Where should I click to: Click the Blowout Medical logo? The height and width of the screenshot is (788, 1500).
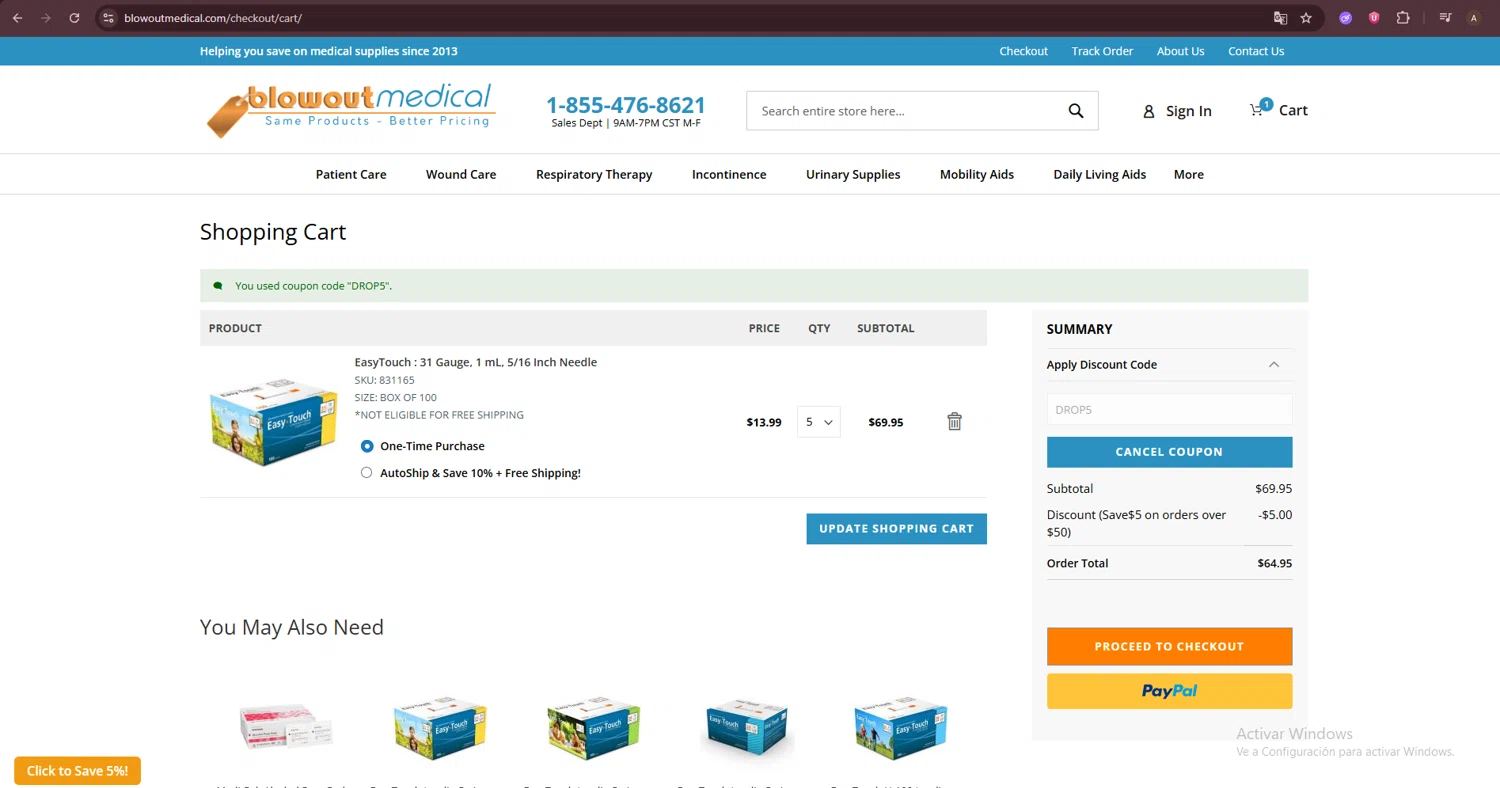point(350,110)
